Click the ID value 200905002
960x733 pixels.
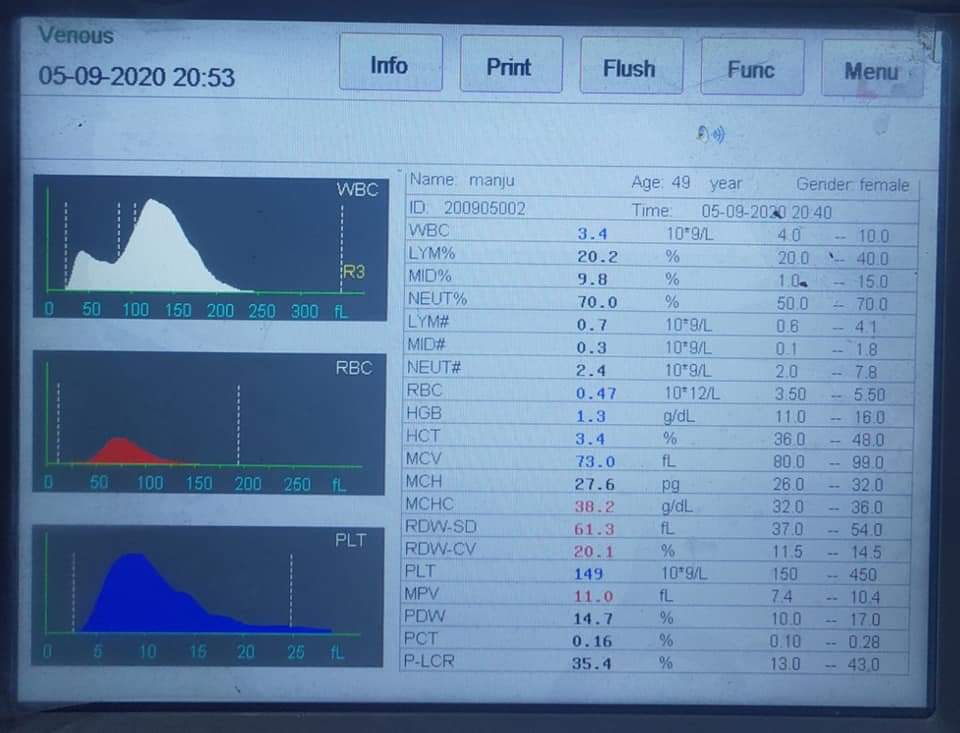pyautogui.click(x=484, y=209)
